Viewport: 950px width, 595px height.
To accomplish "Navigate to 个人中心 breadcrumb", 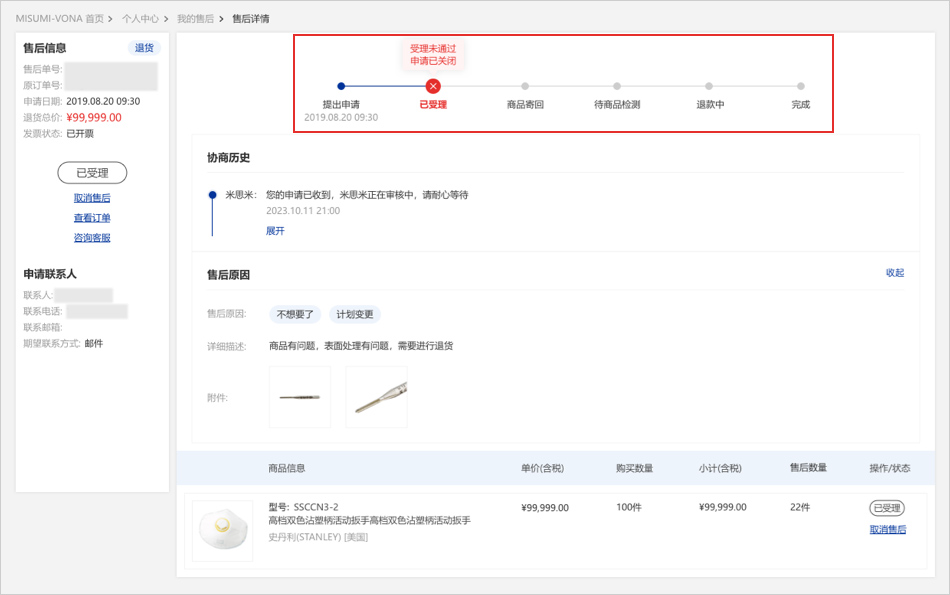I will [x=140, y=19].
